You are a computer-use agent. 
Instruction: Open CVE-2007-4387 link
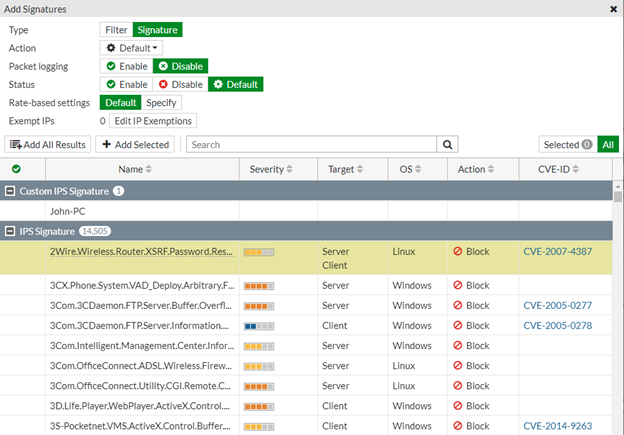(x=557, y=251)
